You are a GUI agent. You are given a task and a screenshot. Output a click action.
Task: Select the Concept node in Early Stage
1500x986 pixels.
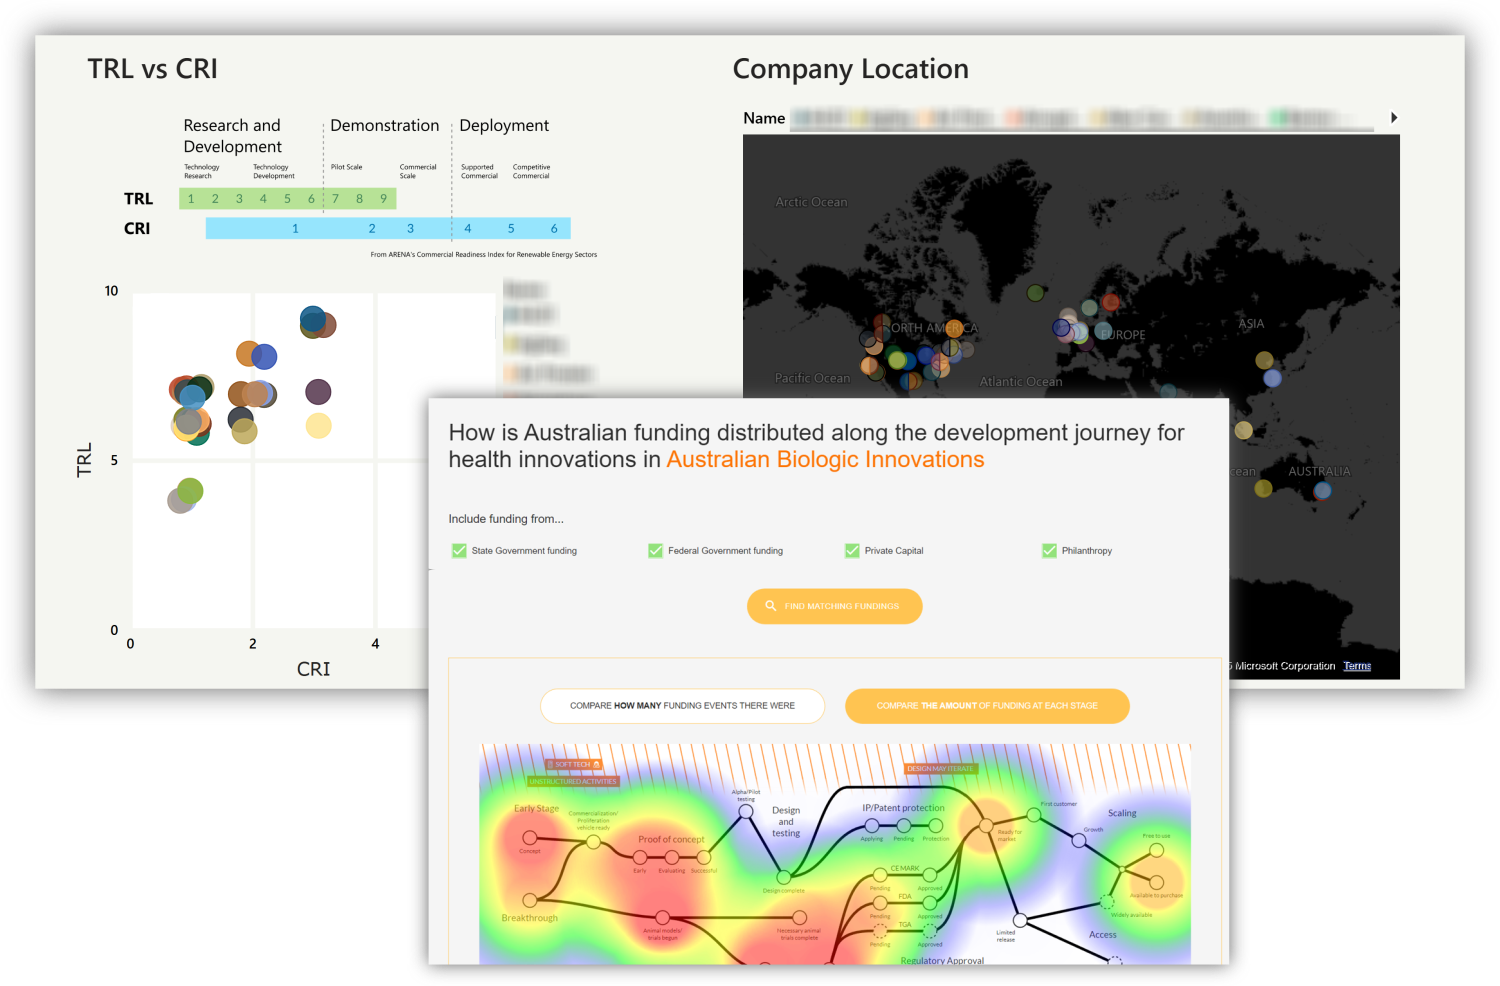(530, 838)
